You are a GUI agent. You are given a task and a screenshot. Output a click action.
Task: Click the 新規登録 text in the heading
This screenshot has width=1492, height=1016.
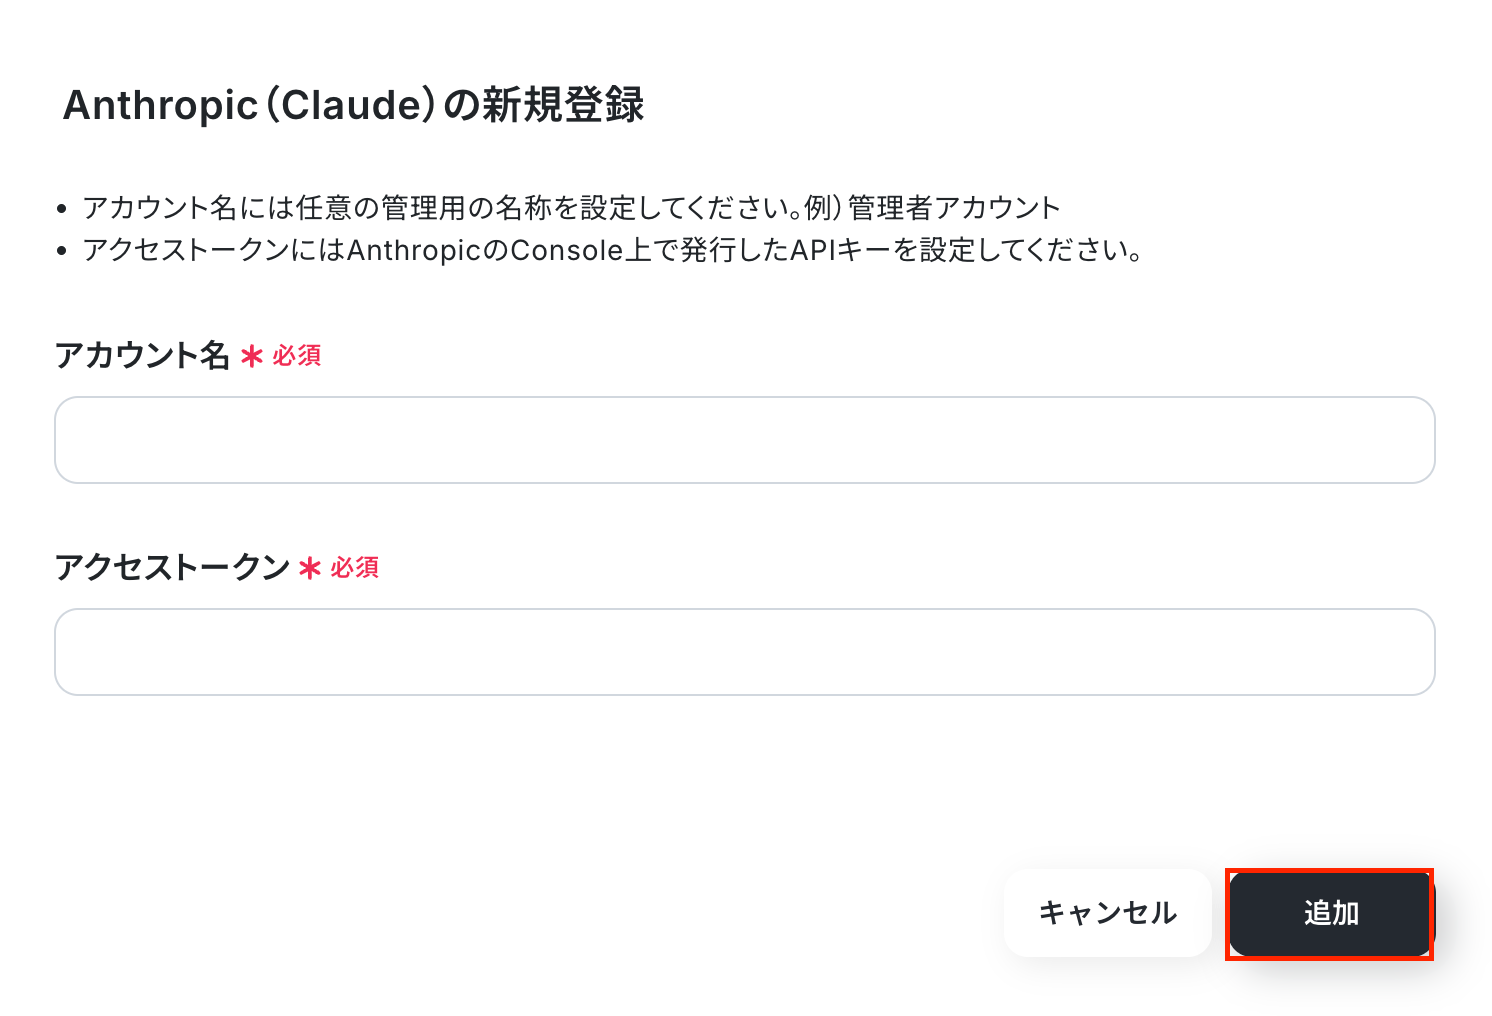coord(563,105)
